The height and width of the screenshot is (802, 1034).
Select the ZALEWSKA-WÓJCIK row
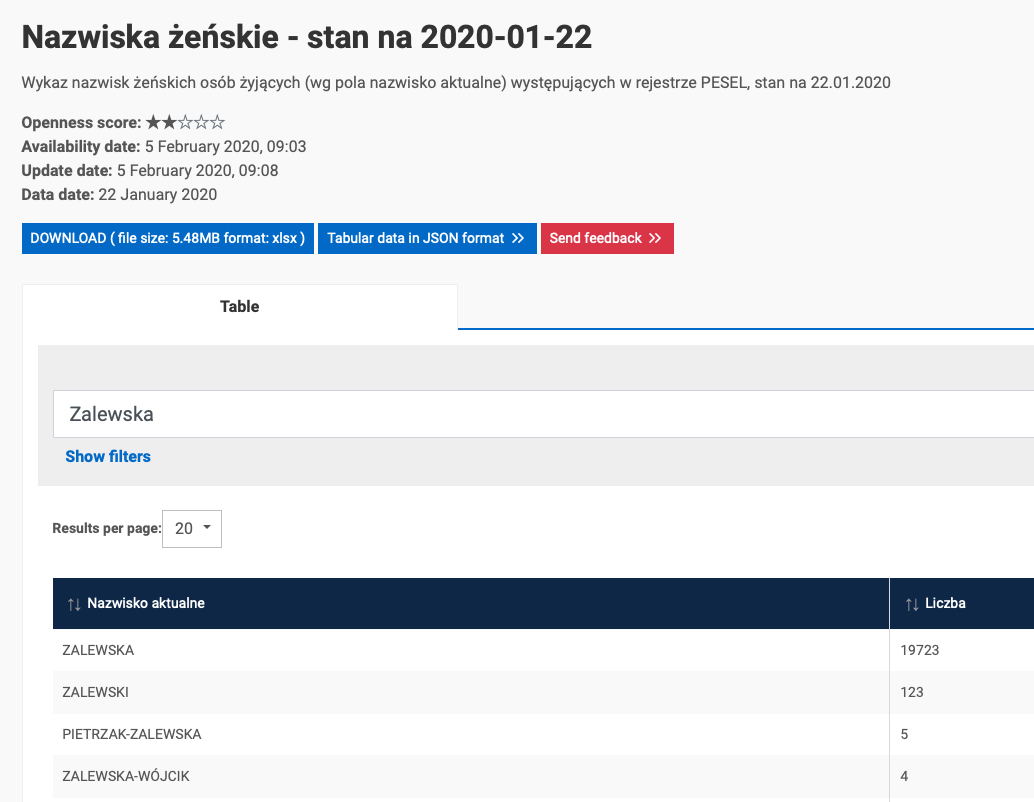(x=543, y=776)
